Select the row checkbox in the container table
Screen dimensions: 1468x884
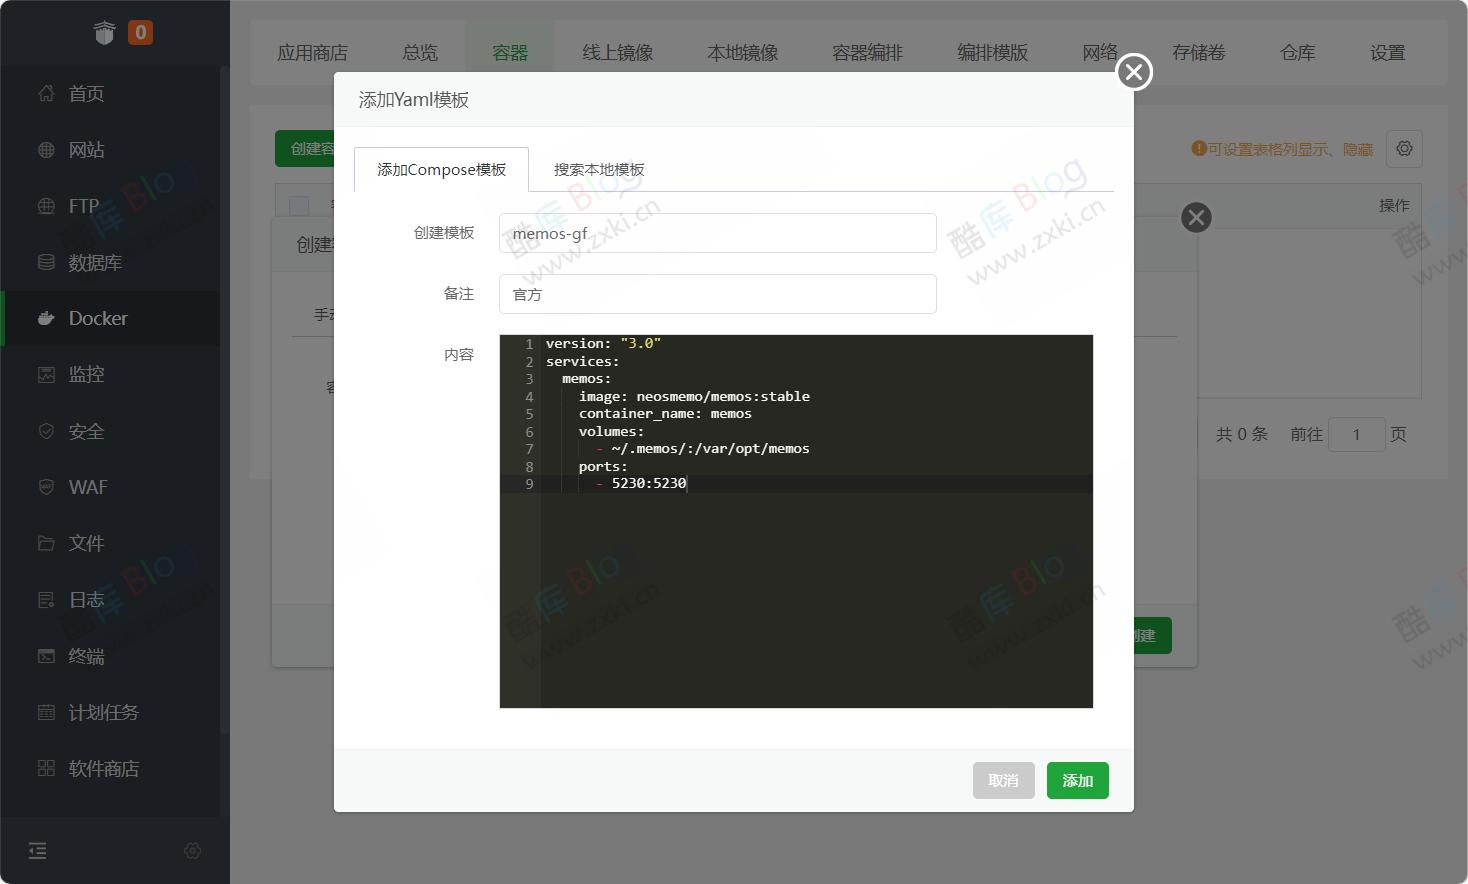[x=298, y=204]
